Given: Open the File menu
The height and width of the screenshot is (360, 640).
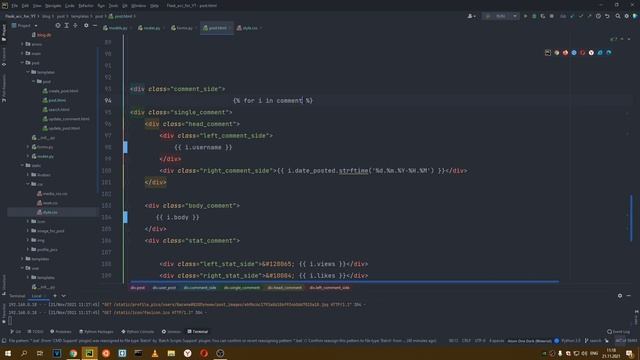Looking at the screenshot, I should coord(15,6).
